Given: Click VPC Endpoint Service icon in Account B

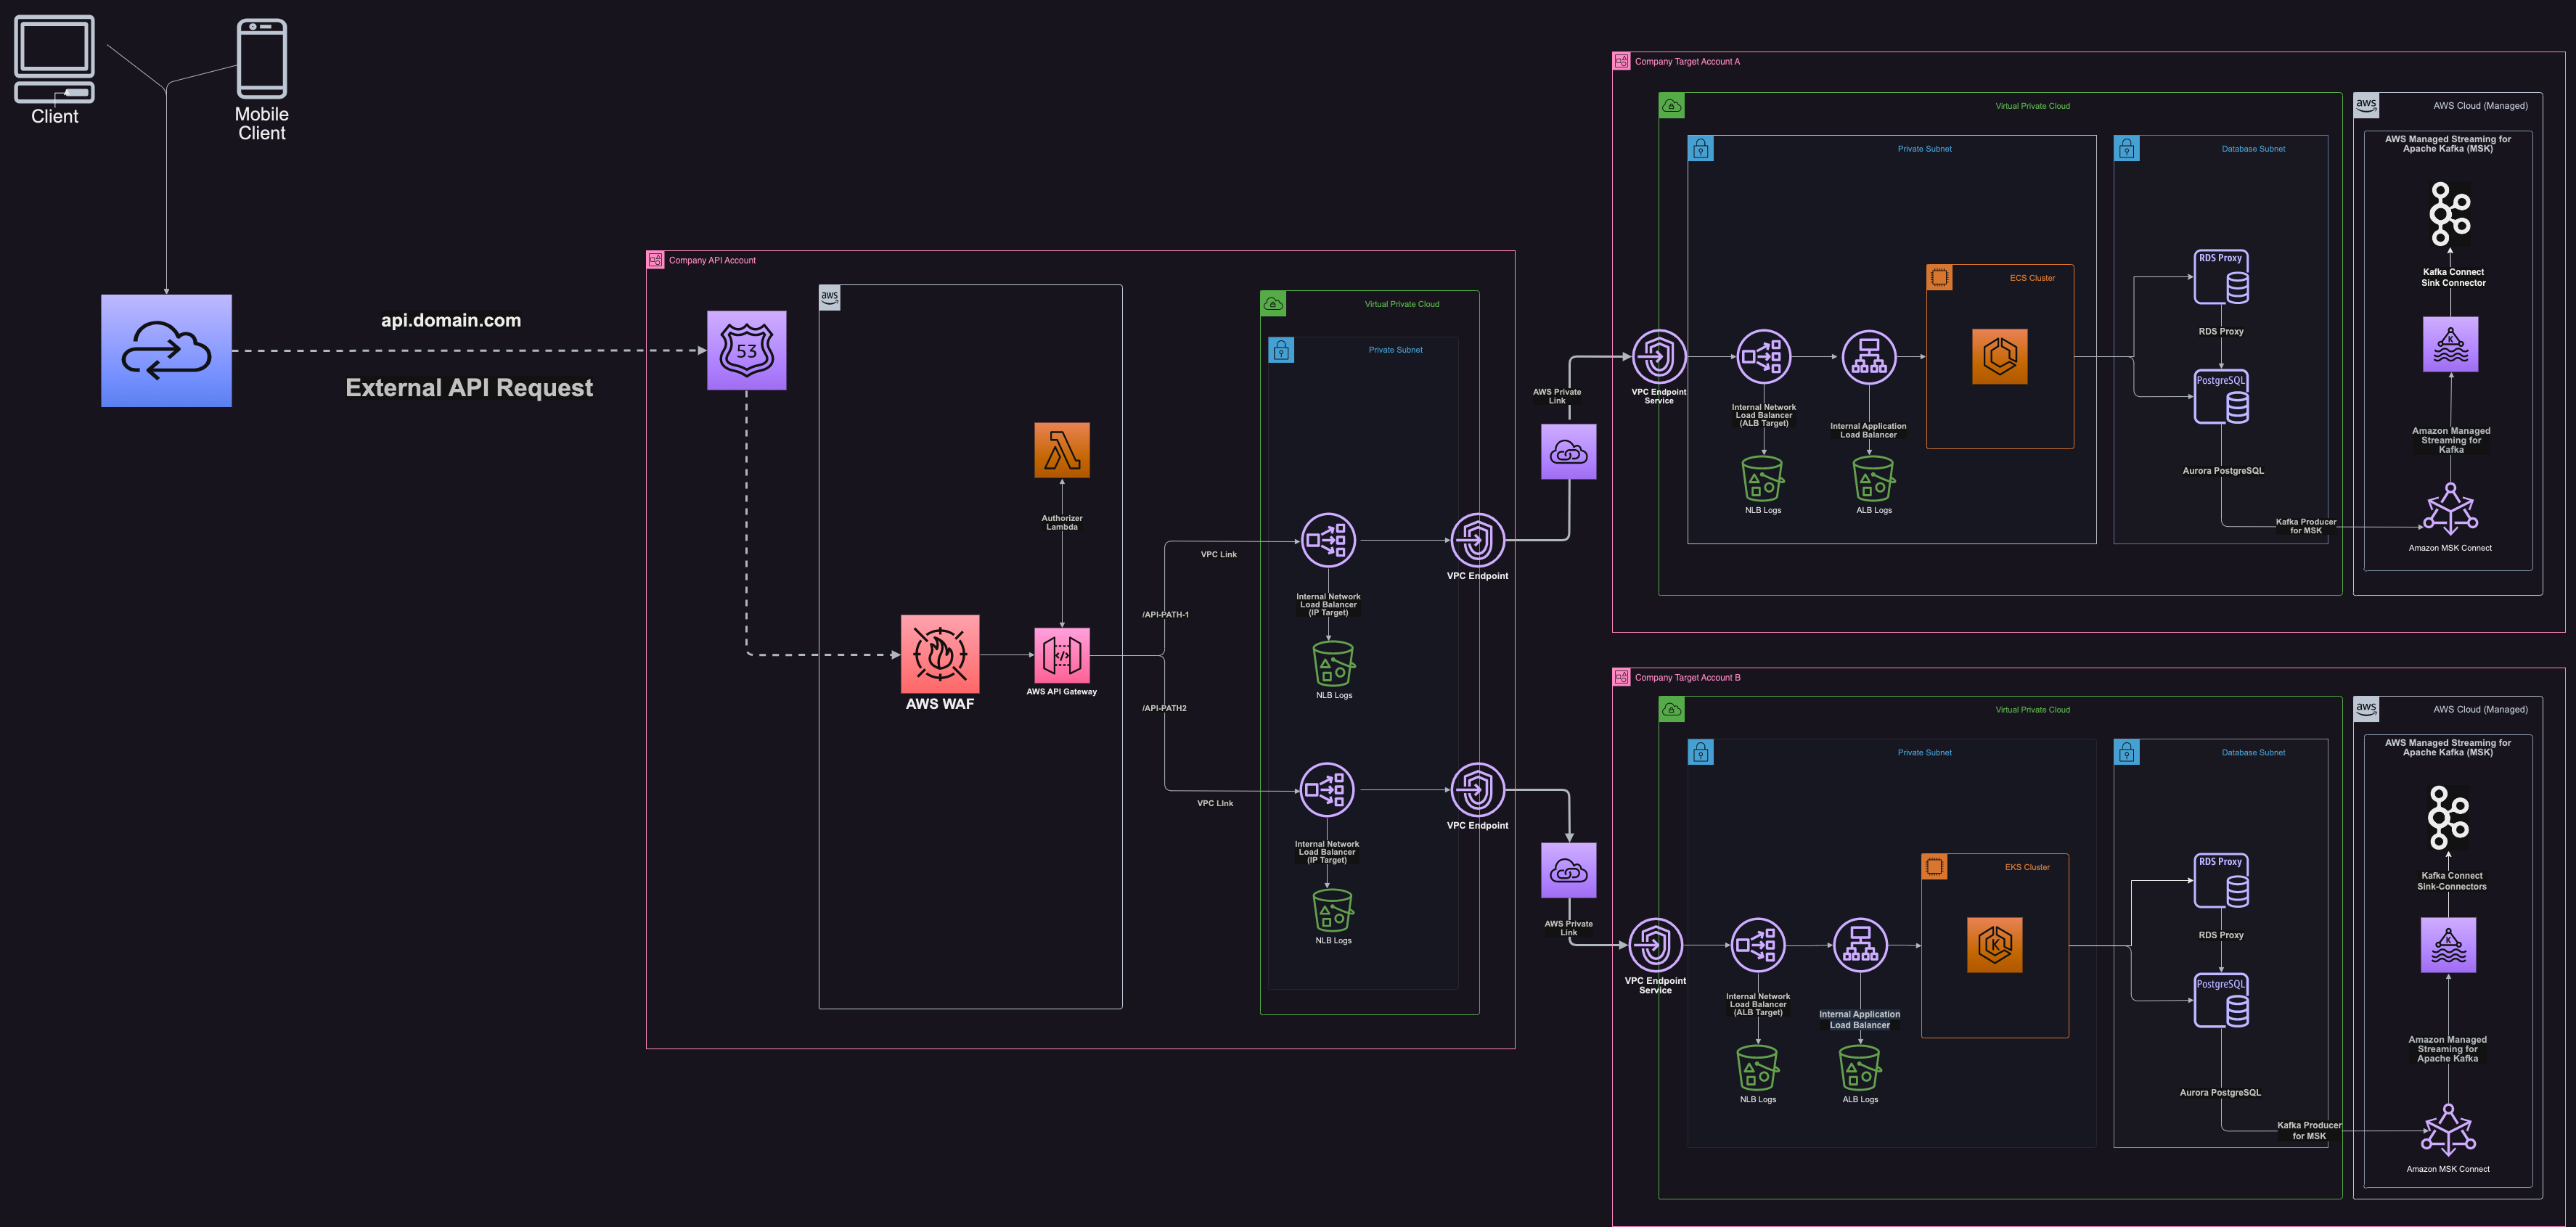Looking at the screenshot, I should (1655, 945).
